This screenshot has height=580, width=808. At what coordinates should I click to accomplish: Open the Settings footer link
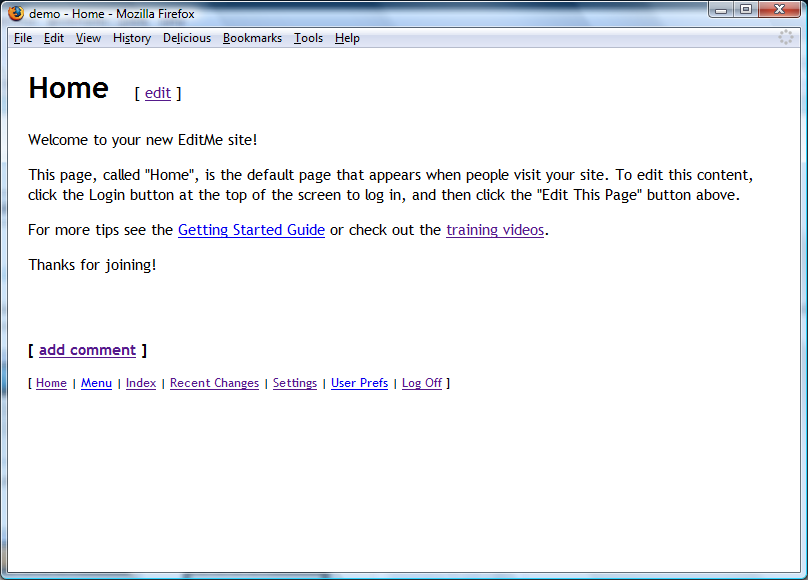(295, 383)
